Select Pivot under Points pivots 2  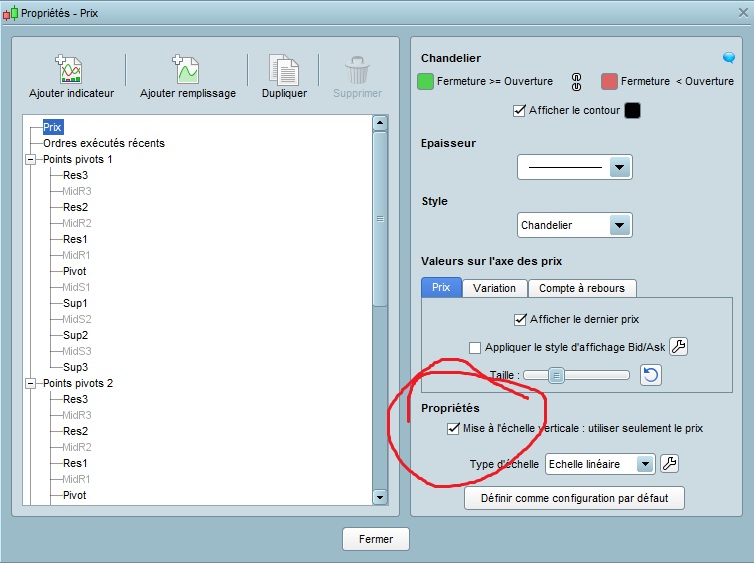[x=75, y=495]
